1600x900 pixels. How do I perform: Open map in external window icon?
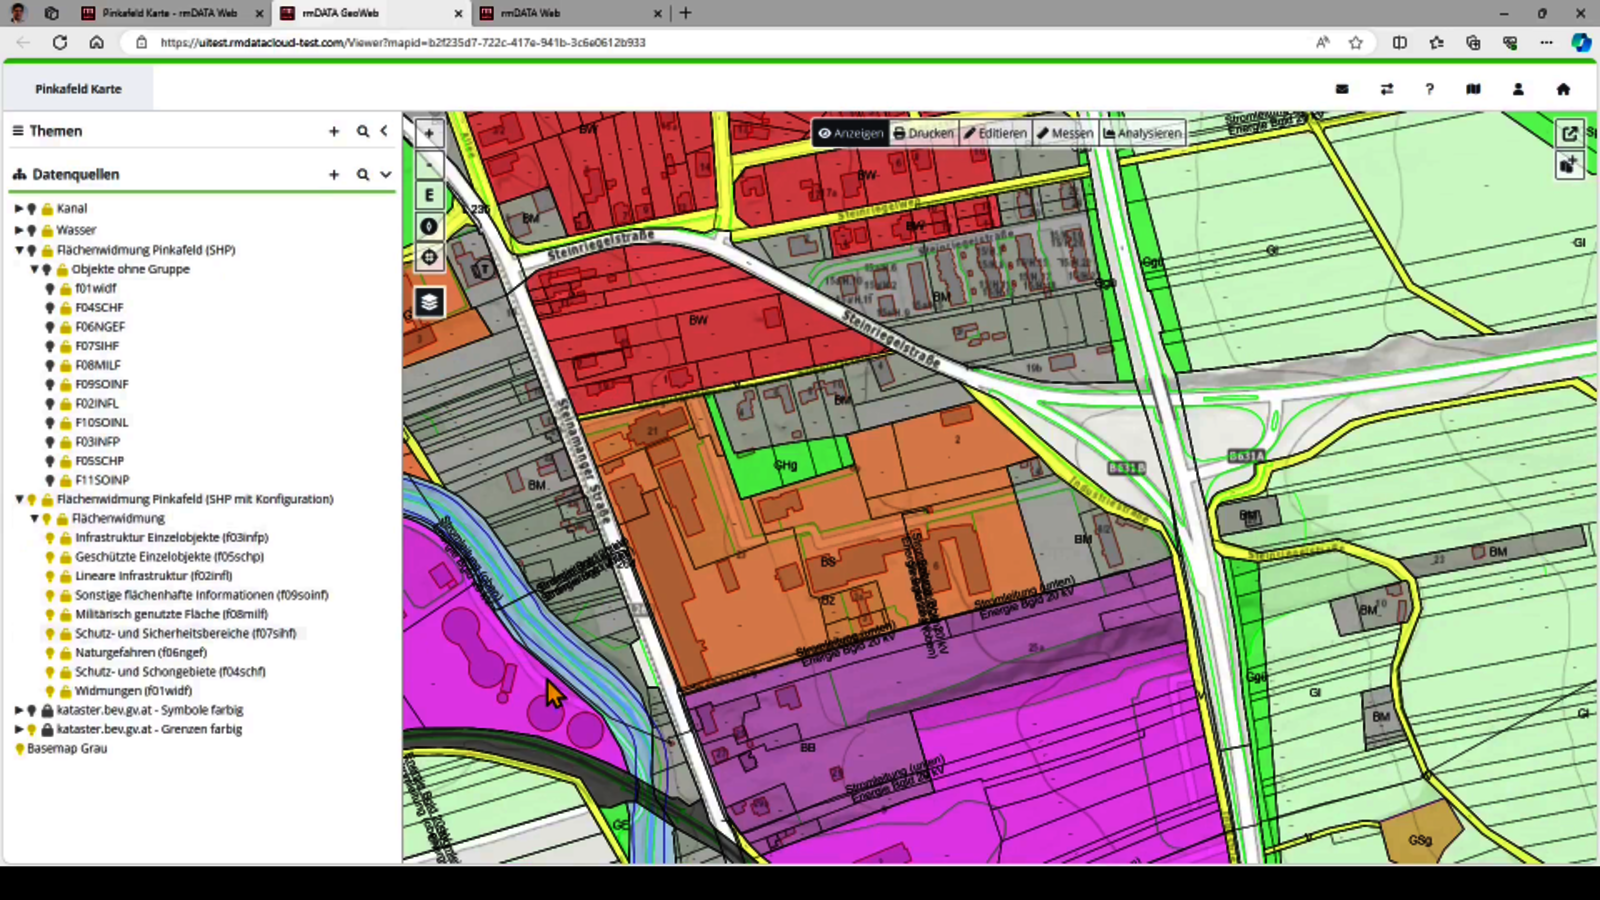point(1570,133)
